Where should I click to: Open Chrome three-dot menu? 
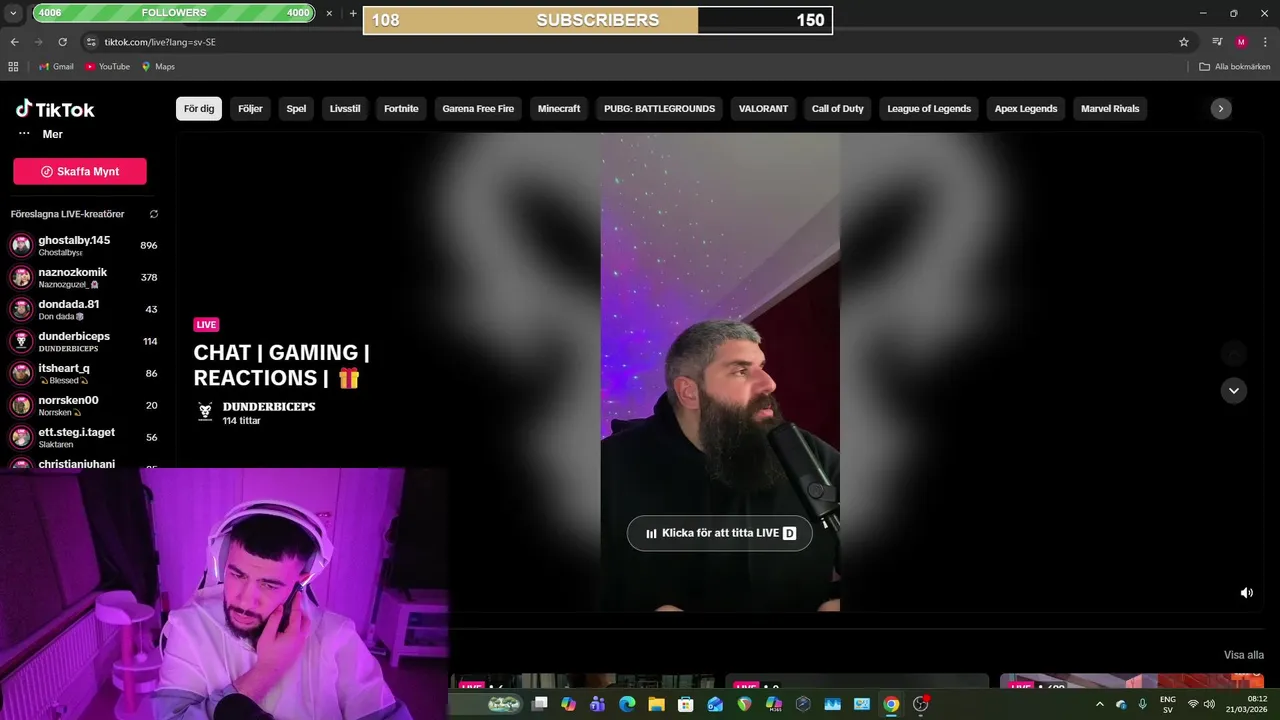coord(1265,42)
